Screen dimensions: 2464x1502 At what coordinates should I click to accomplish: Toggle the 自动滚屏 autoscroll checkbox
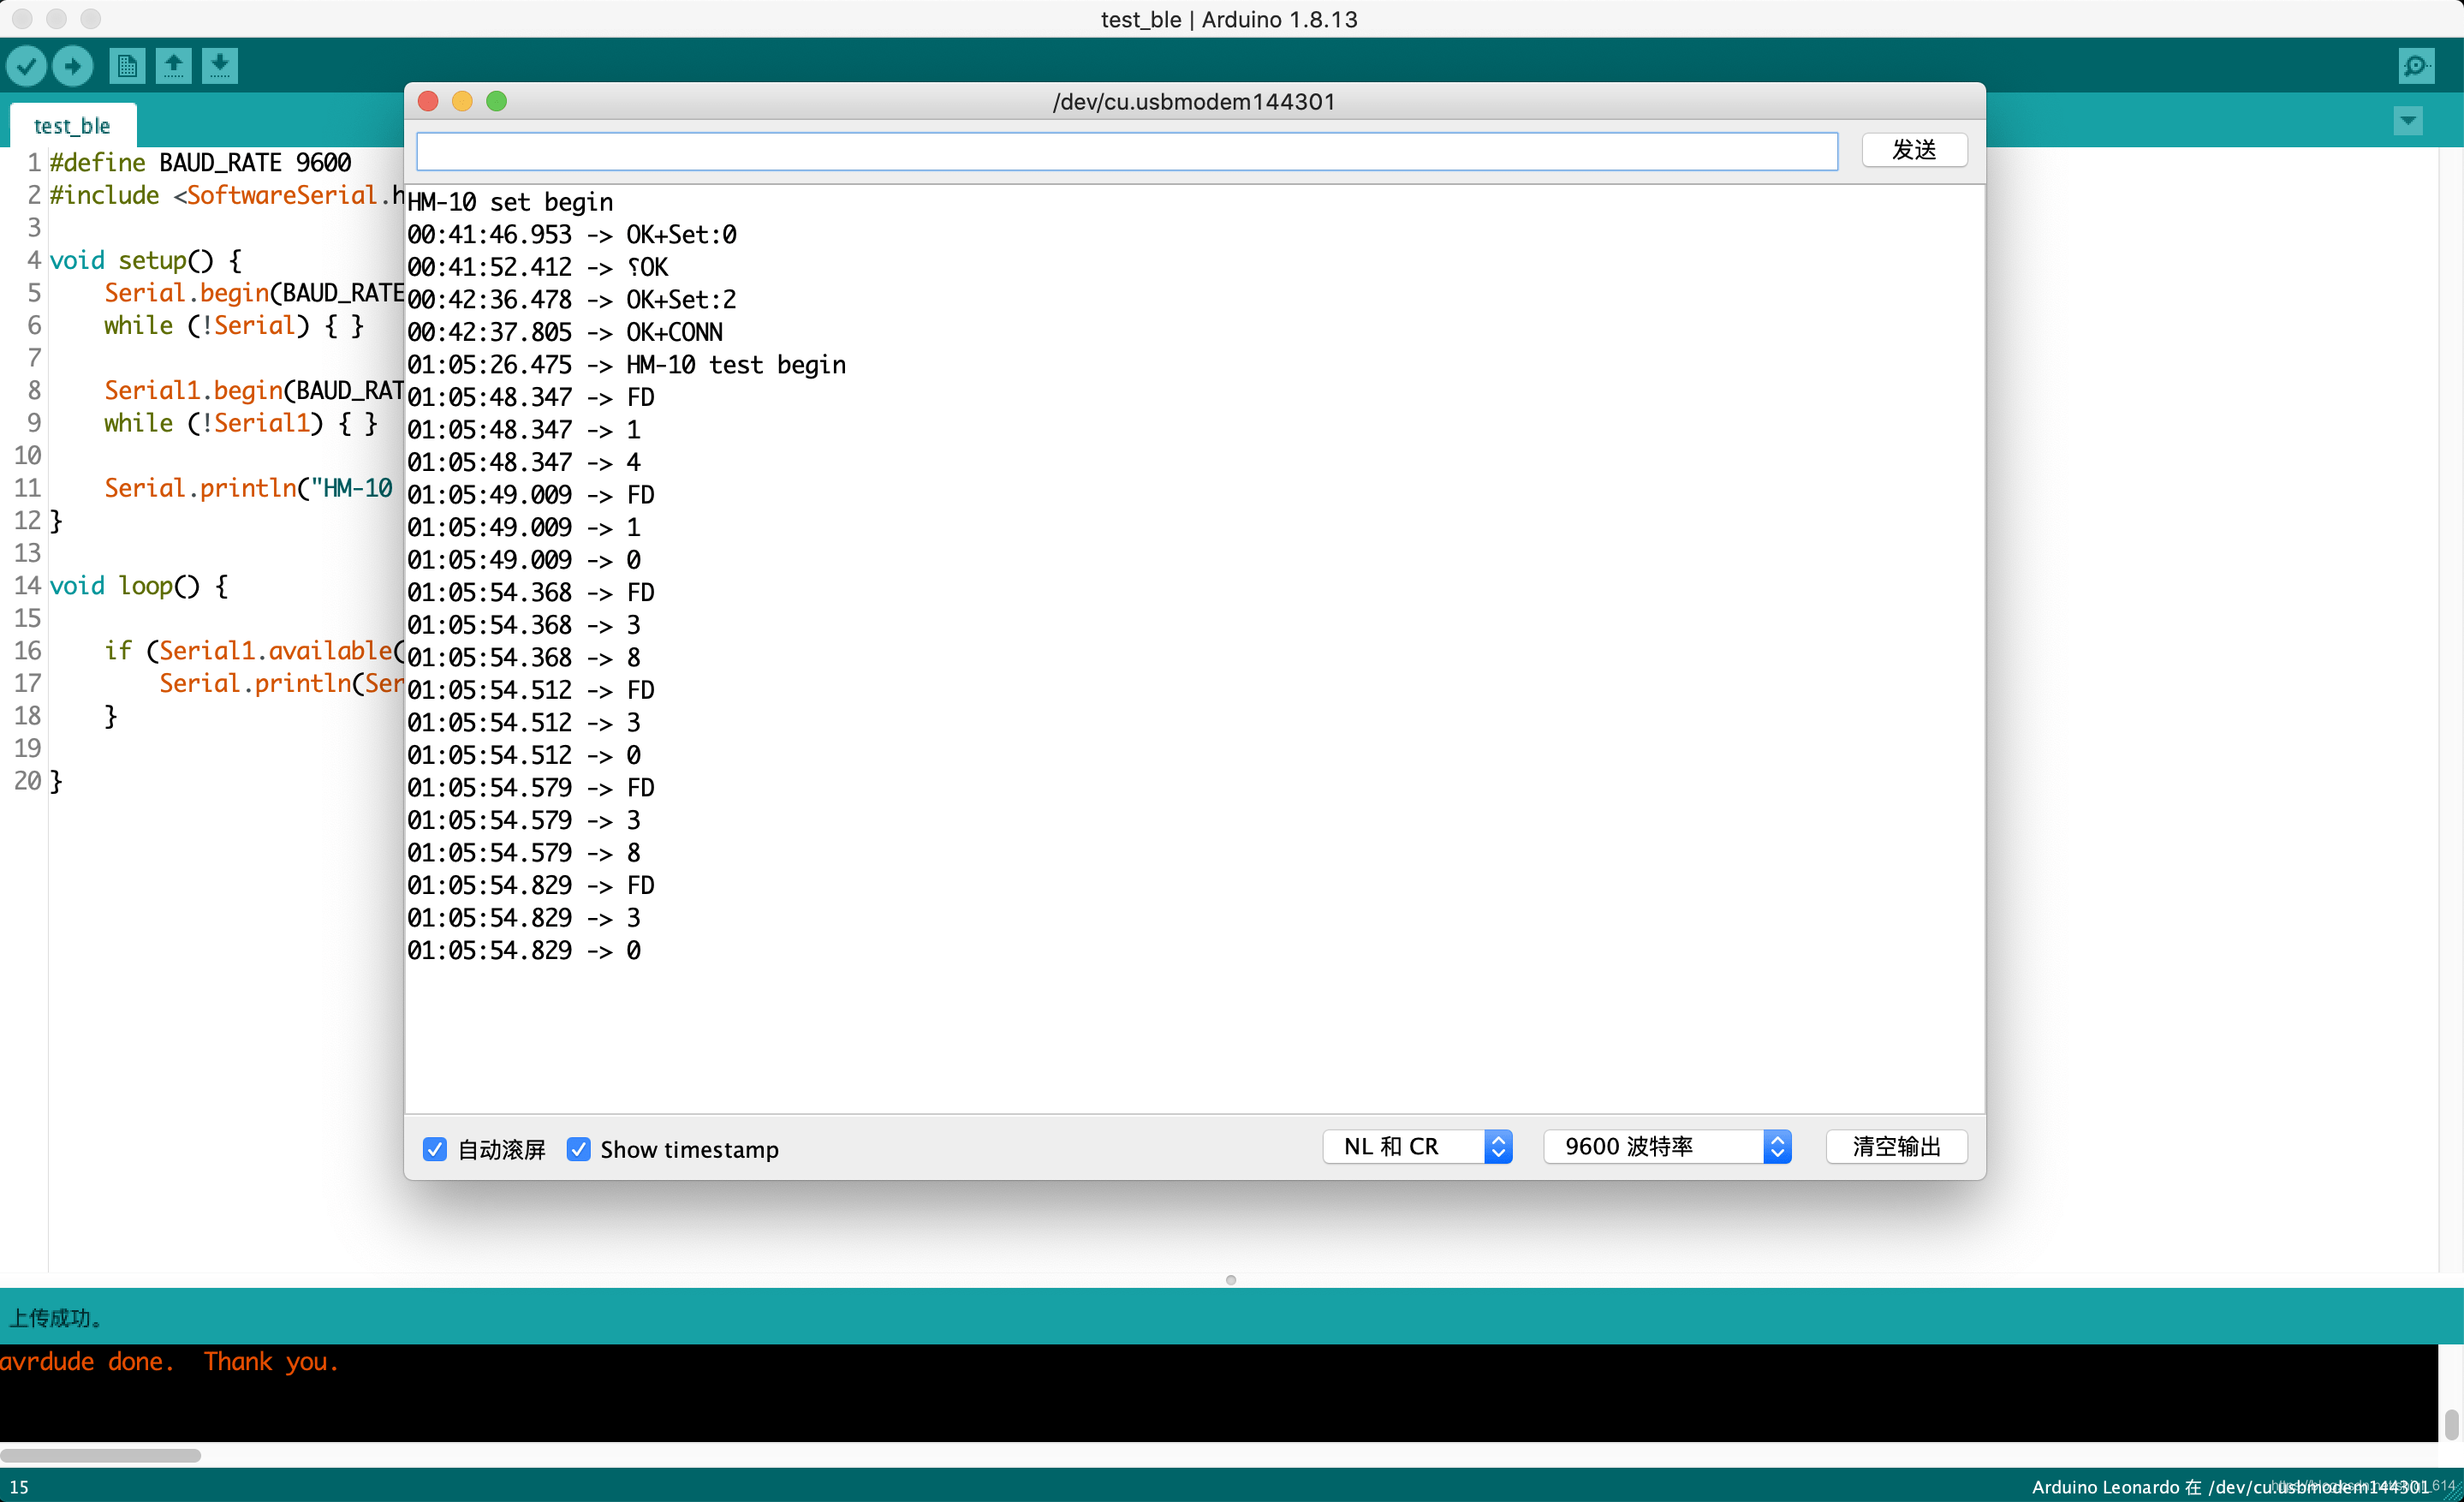(434, 1149)
